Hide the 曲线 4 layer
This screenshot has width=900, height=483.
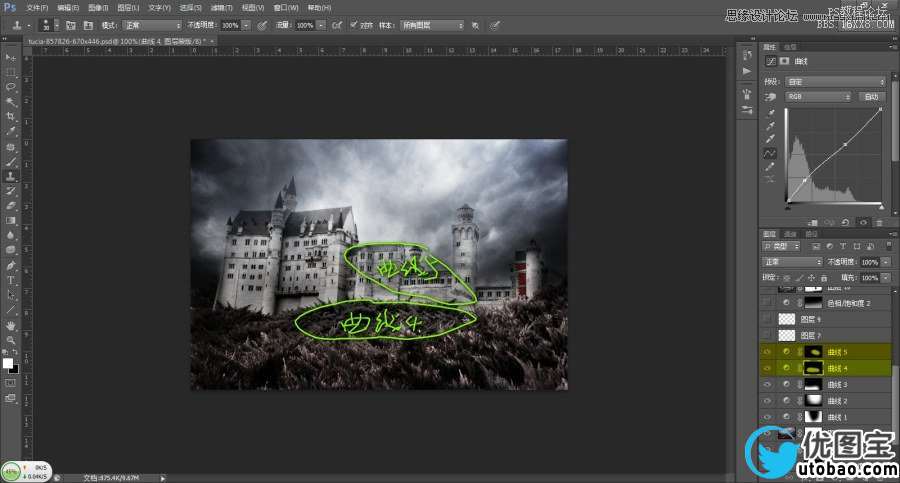pos(767,368)
